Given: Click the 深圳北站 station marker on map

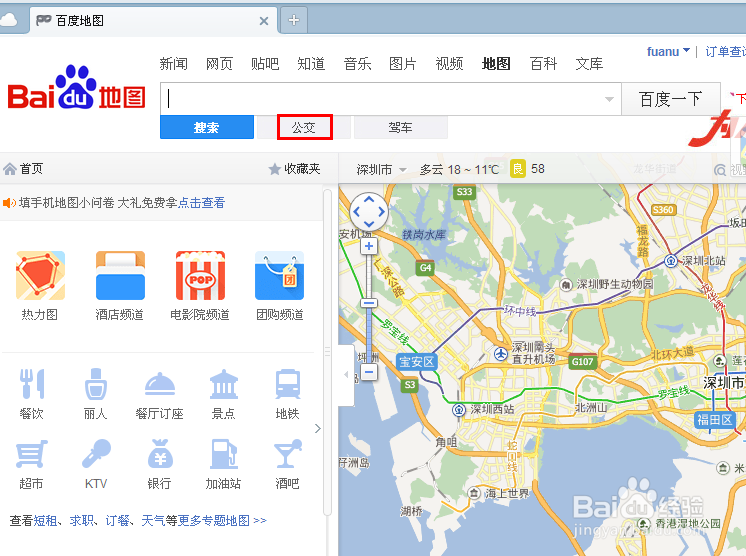Looking at the screenshot, I should click(x=671, y=261).
